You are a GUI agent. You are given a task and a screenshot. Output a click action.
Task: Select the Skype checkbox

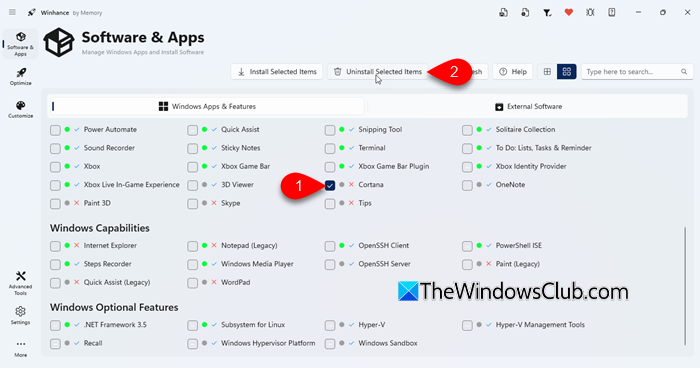click(192, 204)
